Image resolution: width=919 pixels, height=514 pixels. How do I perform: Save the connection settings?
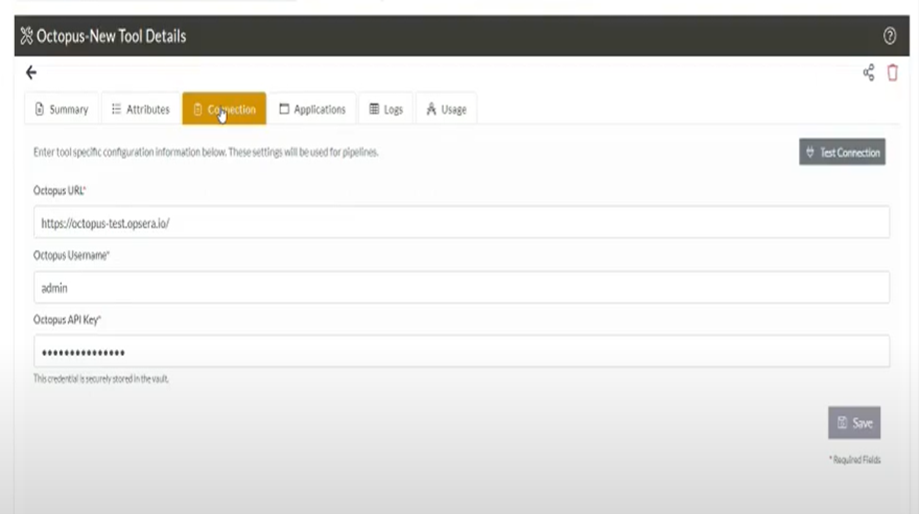854,423
